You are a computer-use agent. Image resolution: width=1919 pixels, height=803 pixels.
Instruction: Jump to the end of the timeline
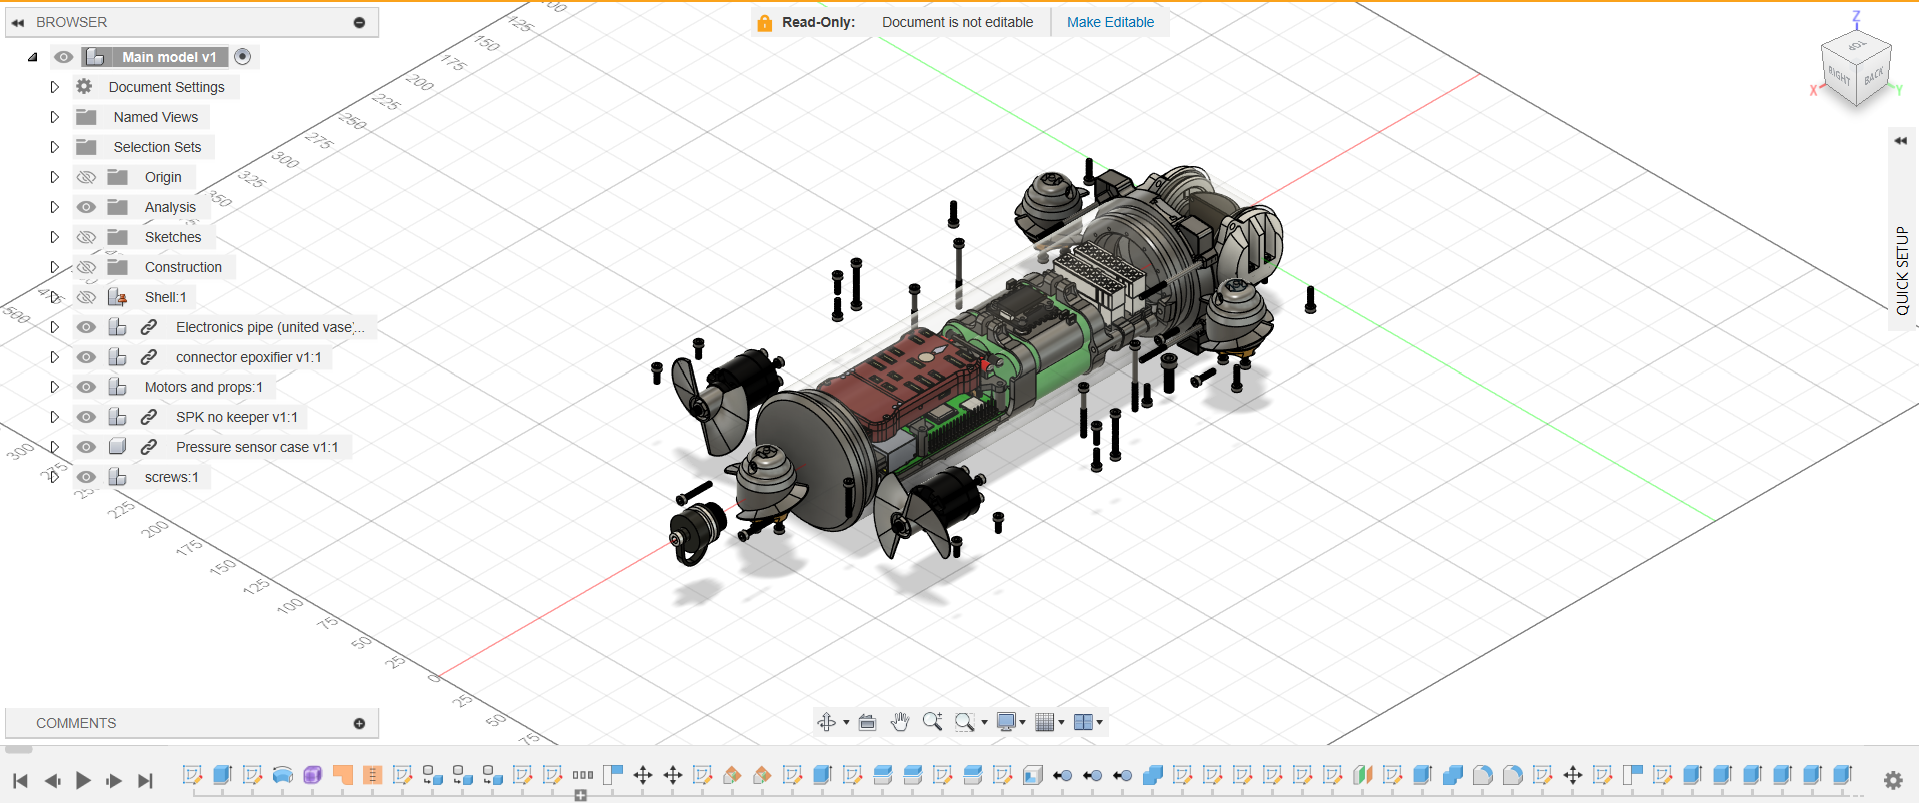point(146,780)
